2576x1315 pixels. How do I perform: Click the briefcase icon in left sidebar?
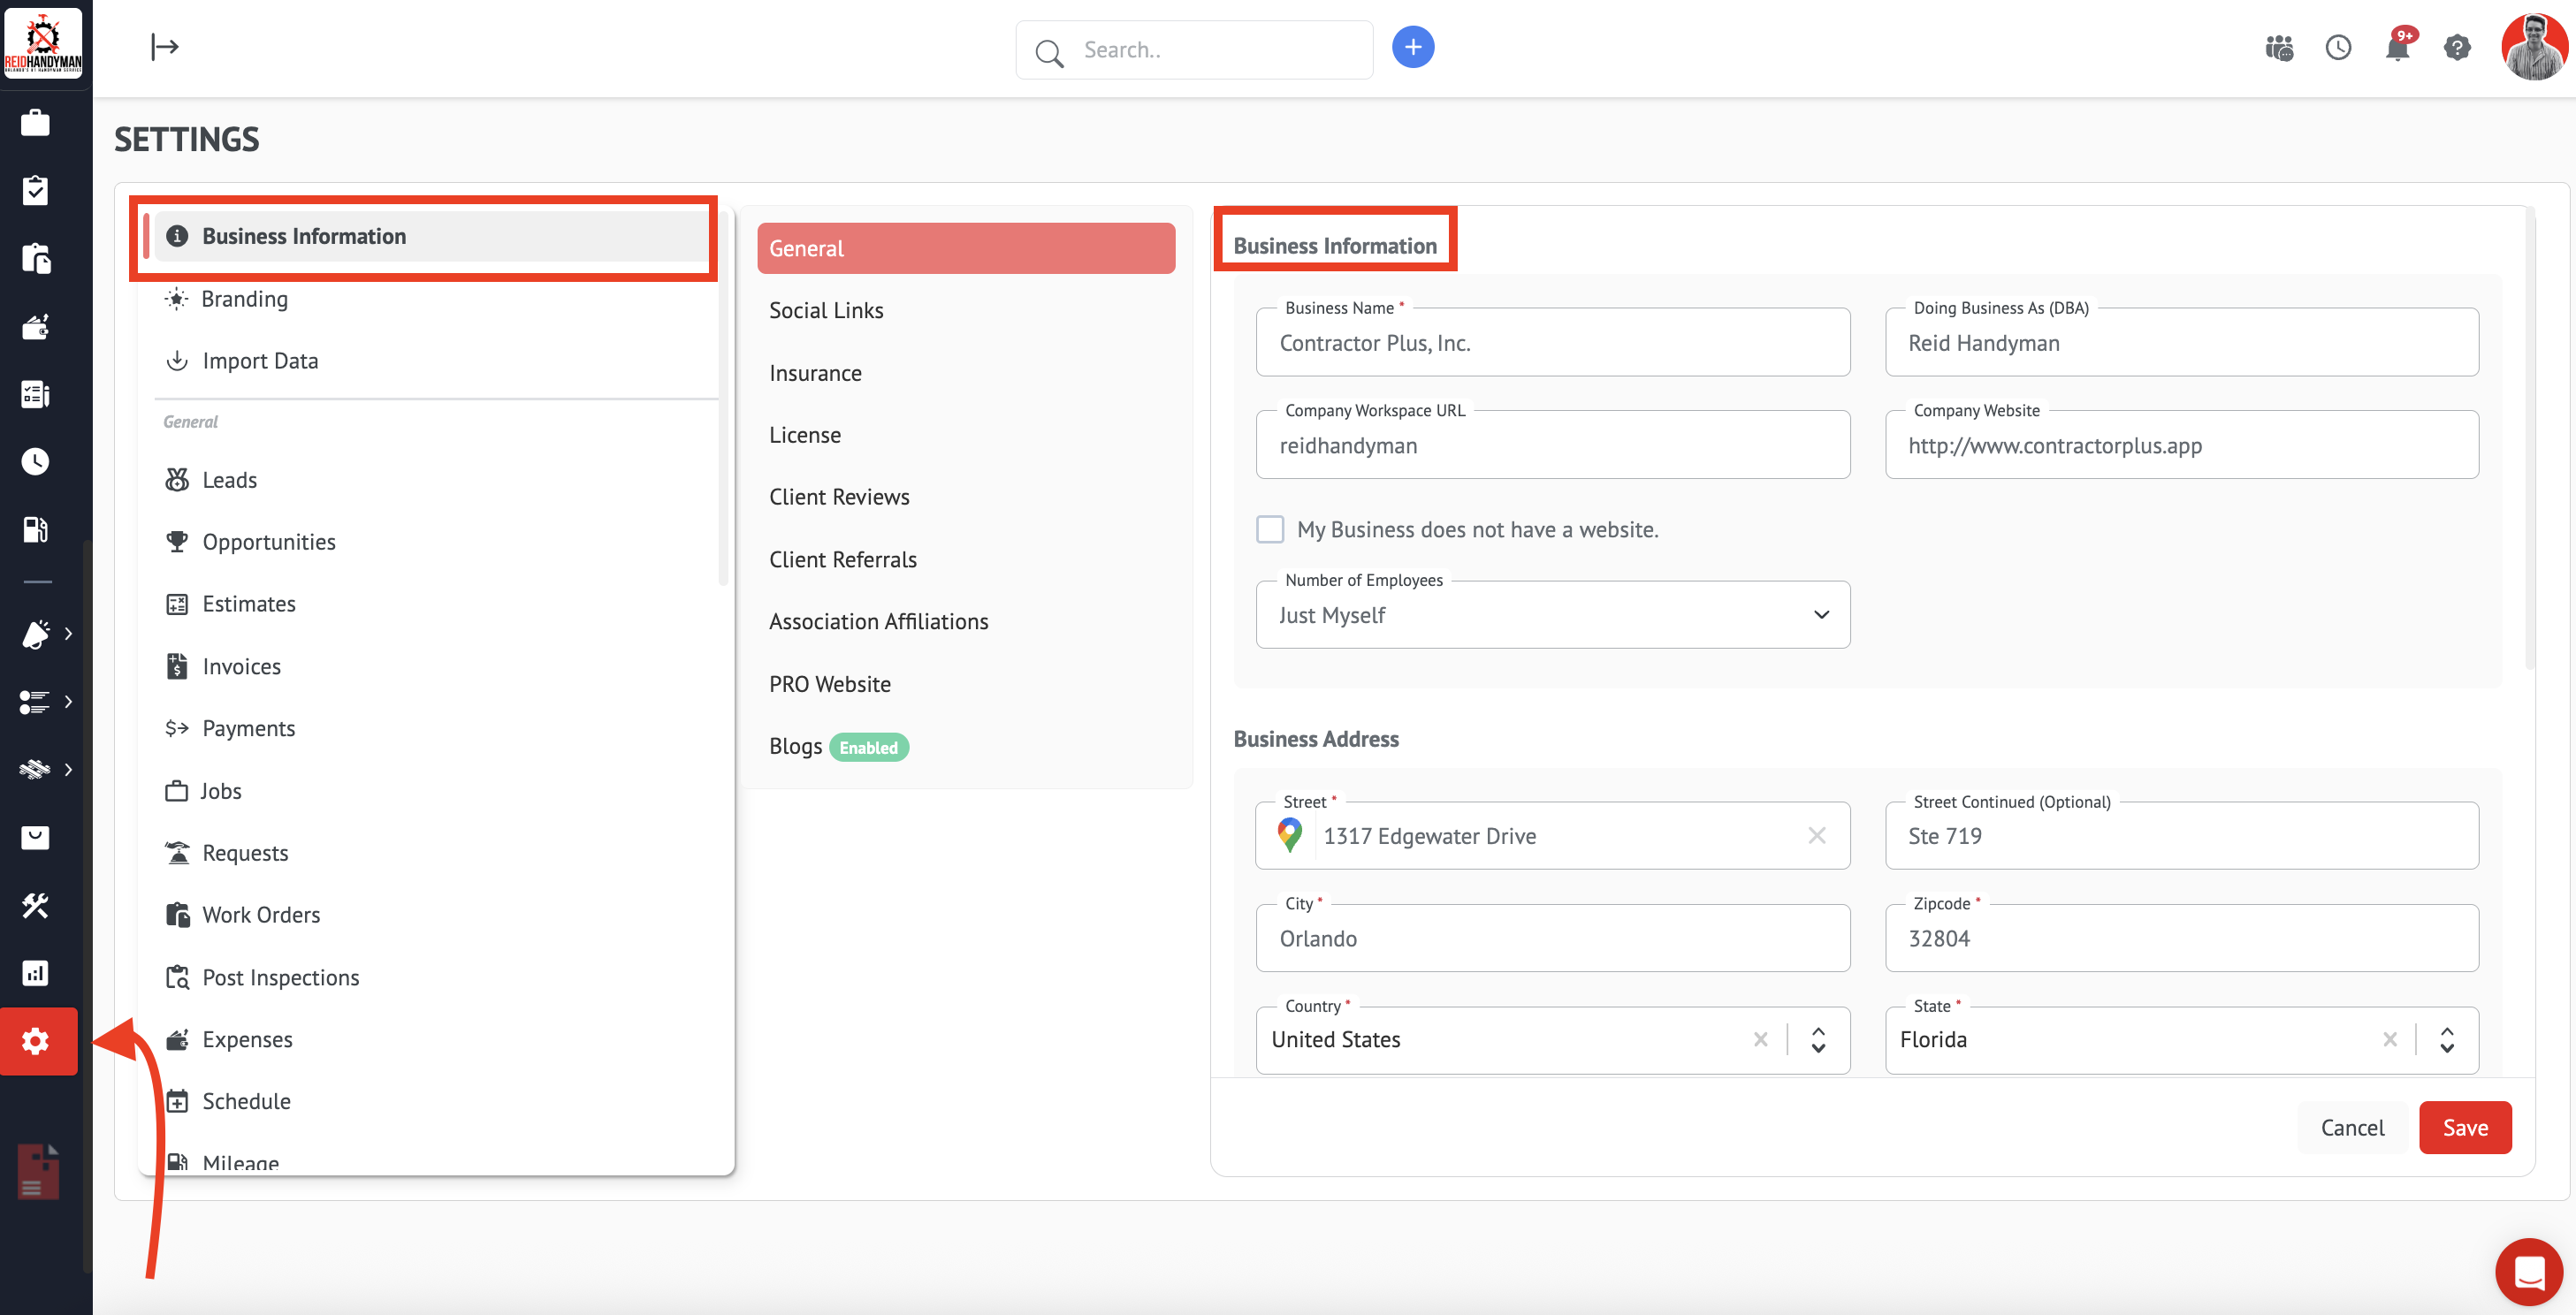(36, 123)
